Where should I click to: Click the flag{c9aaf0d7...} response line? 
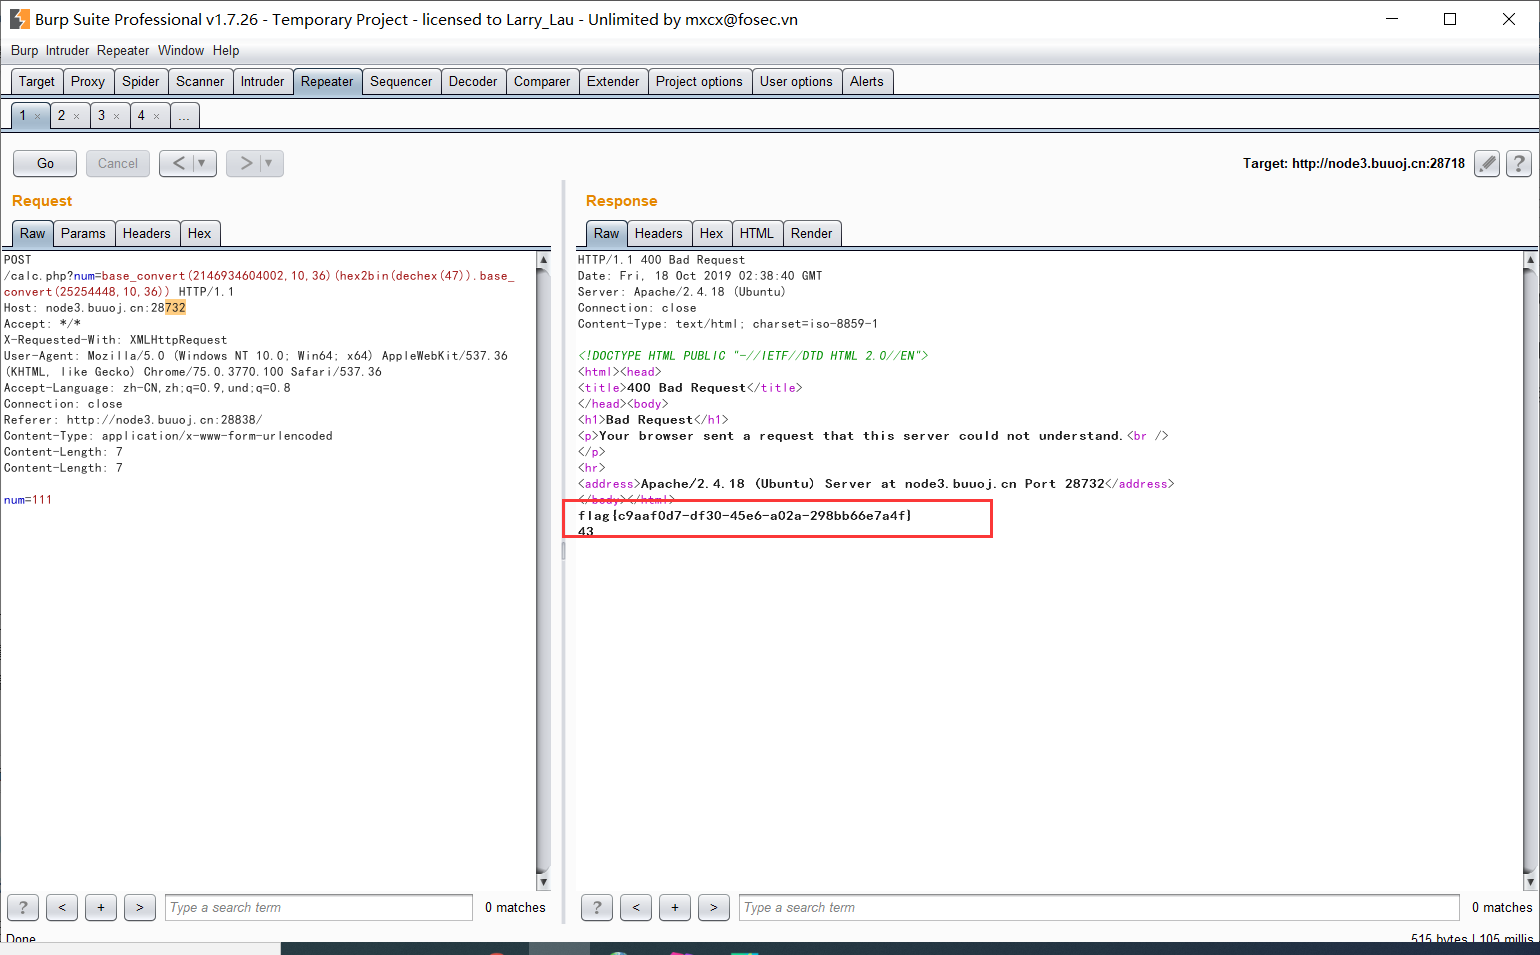(745, 516)
